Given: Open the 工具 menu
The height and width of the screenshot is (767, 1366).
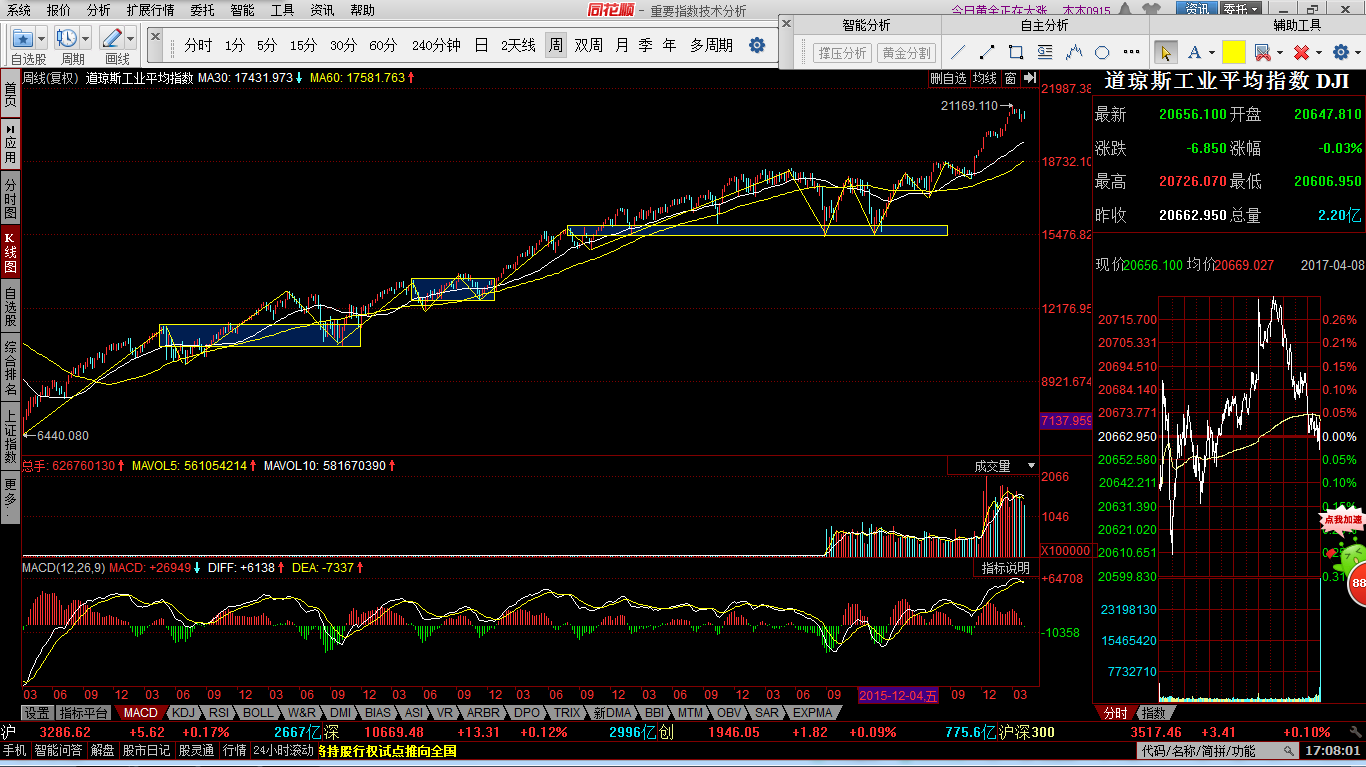Looking at the screenshot, I should [x=282, y=9].
